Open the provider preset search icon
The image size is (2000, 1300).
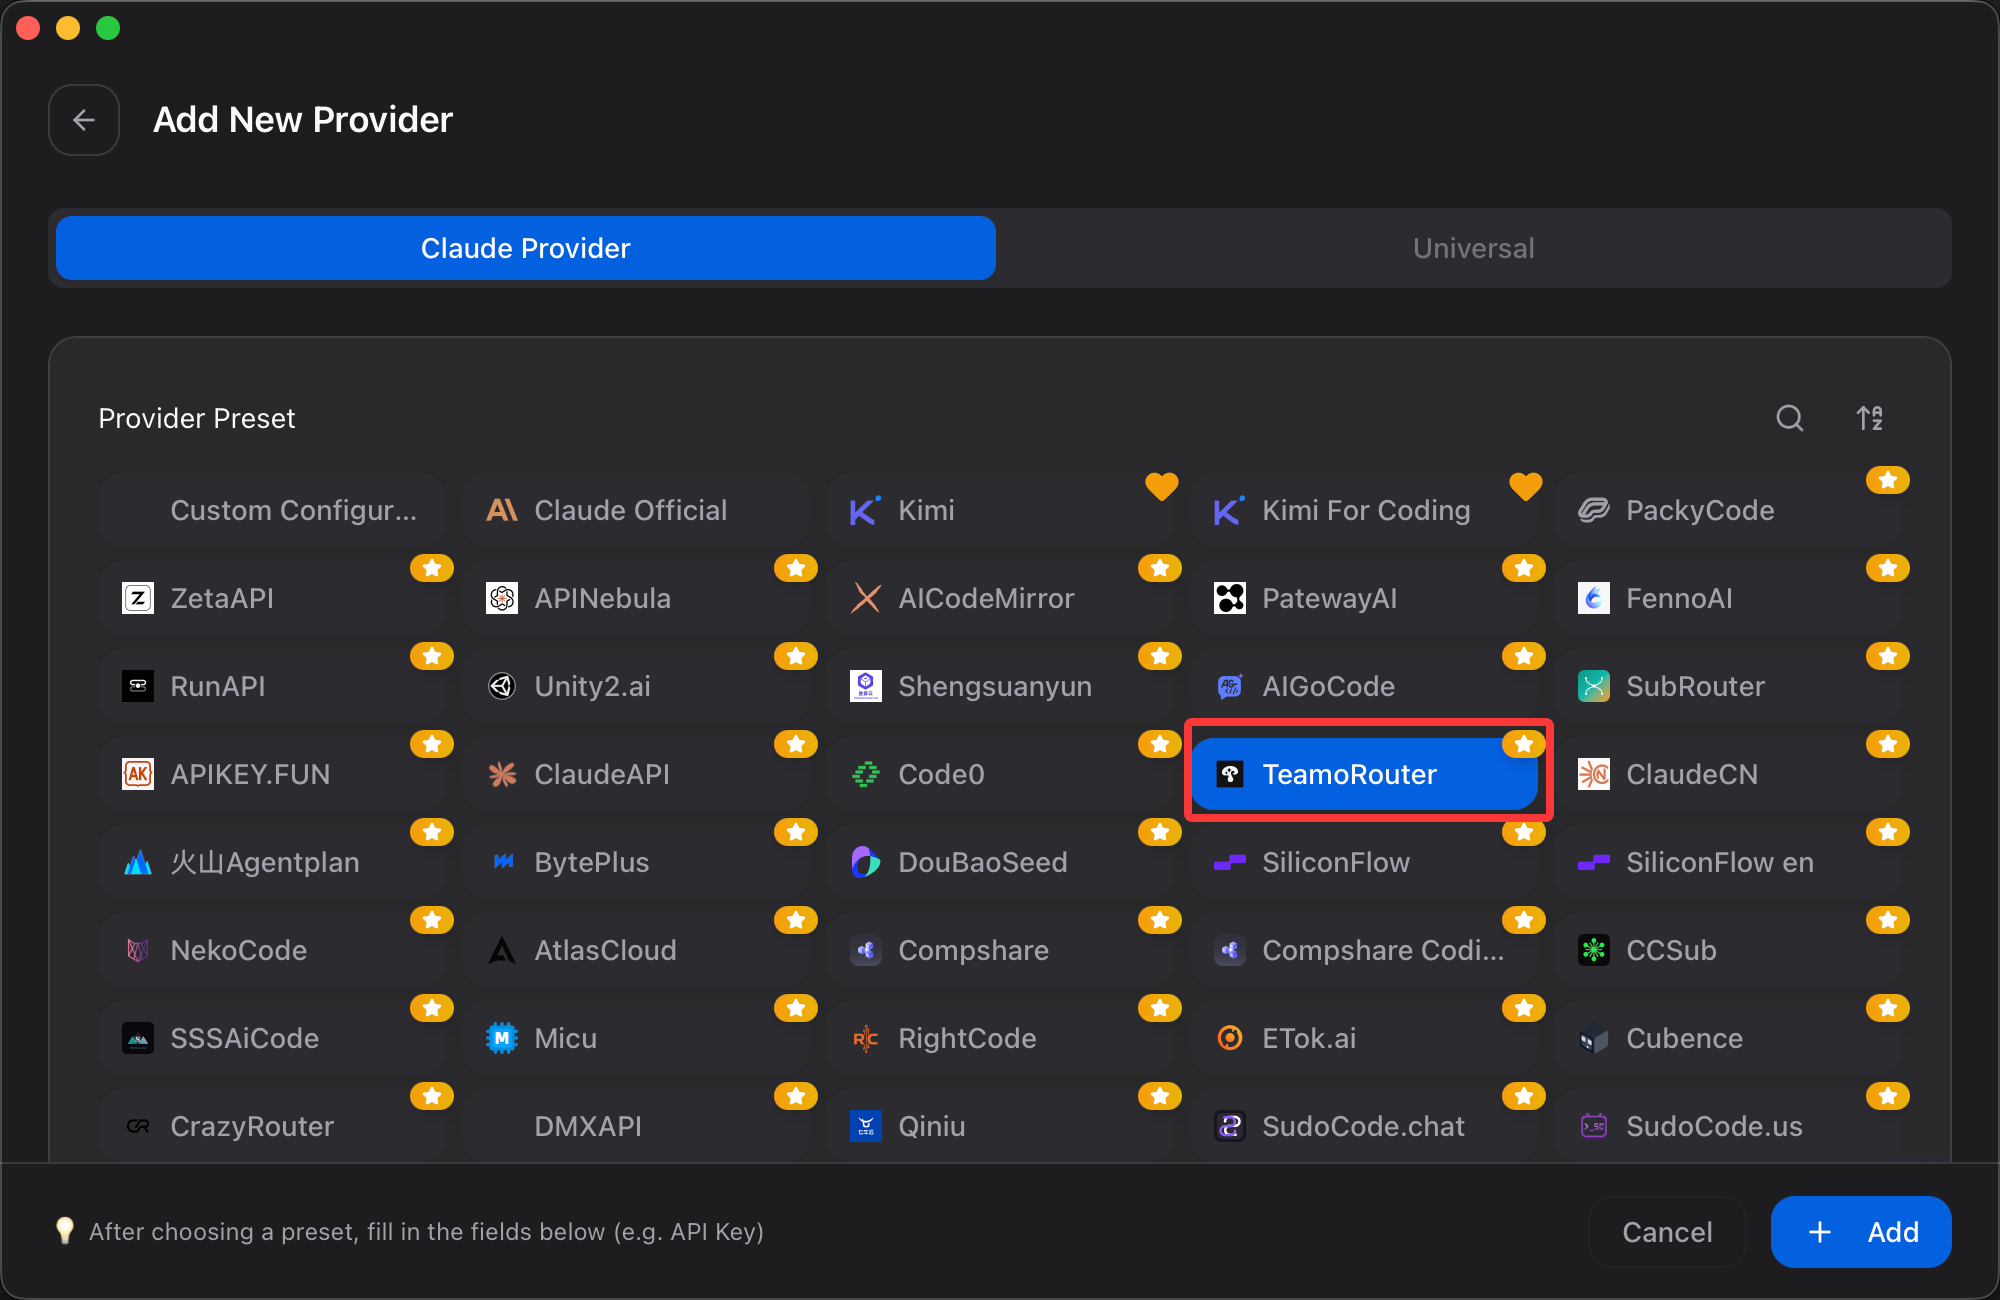(x=1790, y=418)
